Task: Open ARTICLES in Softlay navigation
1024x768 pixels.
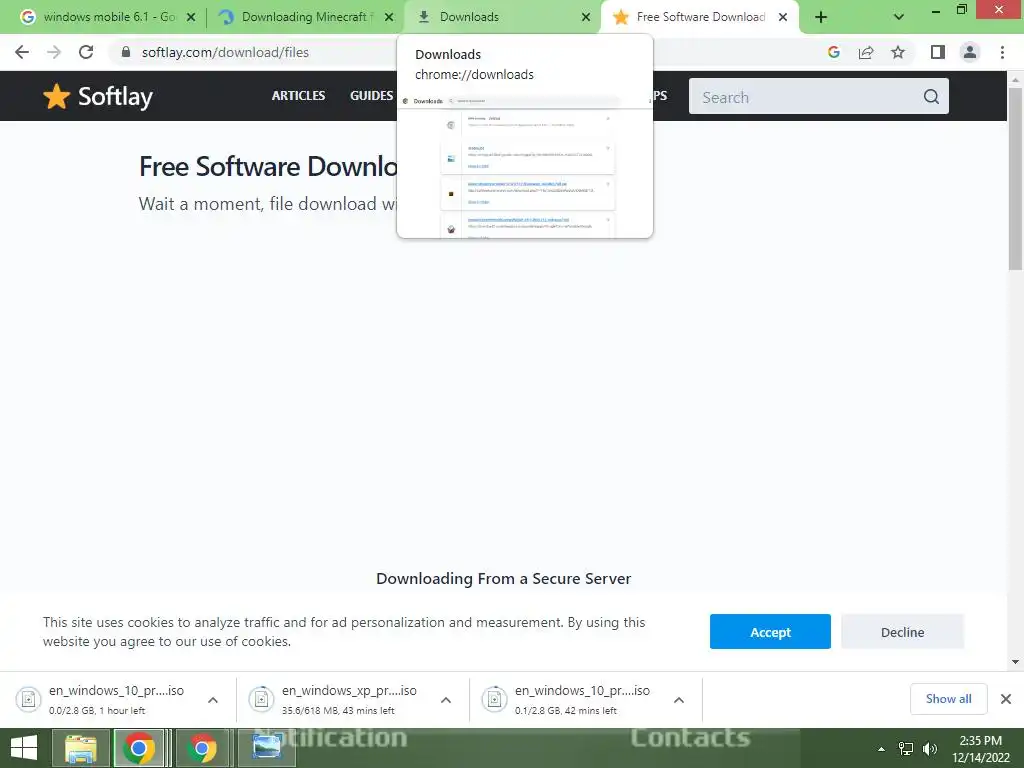Action: point(298,96)
